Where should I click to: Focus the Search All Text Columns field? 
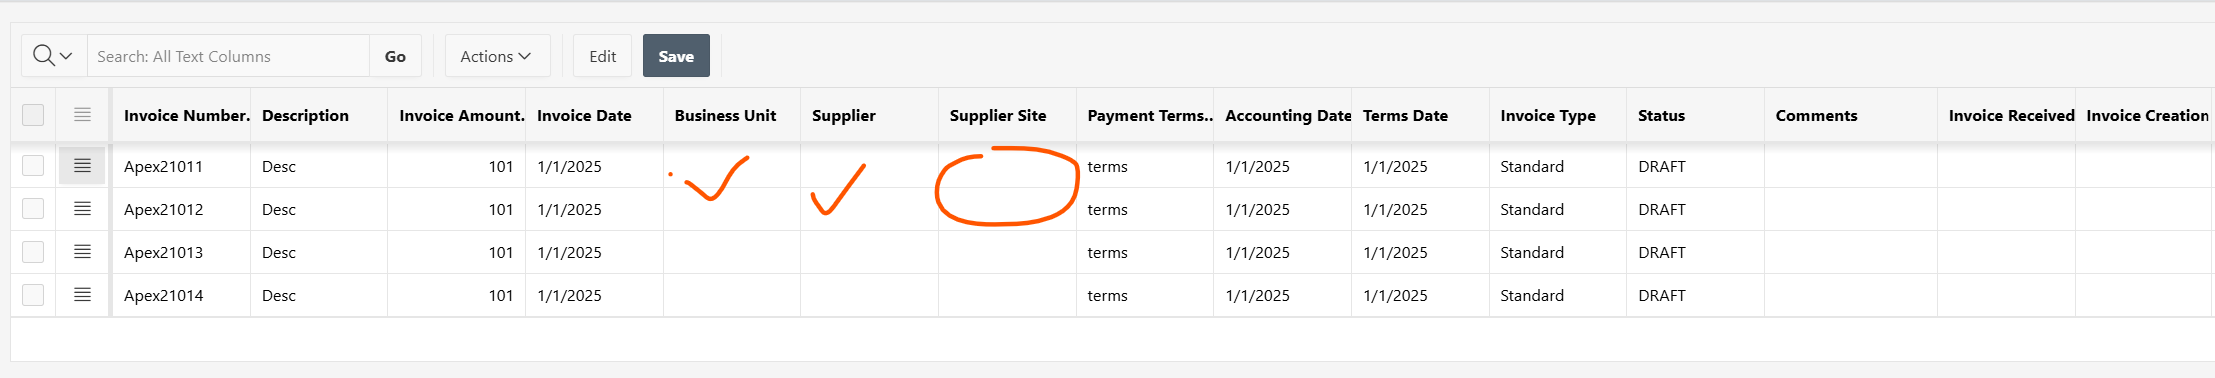click(228, 56)
